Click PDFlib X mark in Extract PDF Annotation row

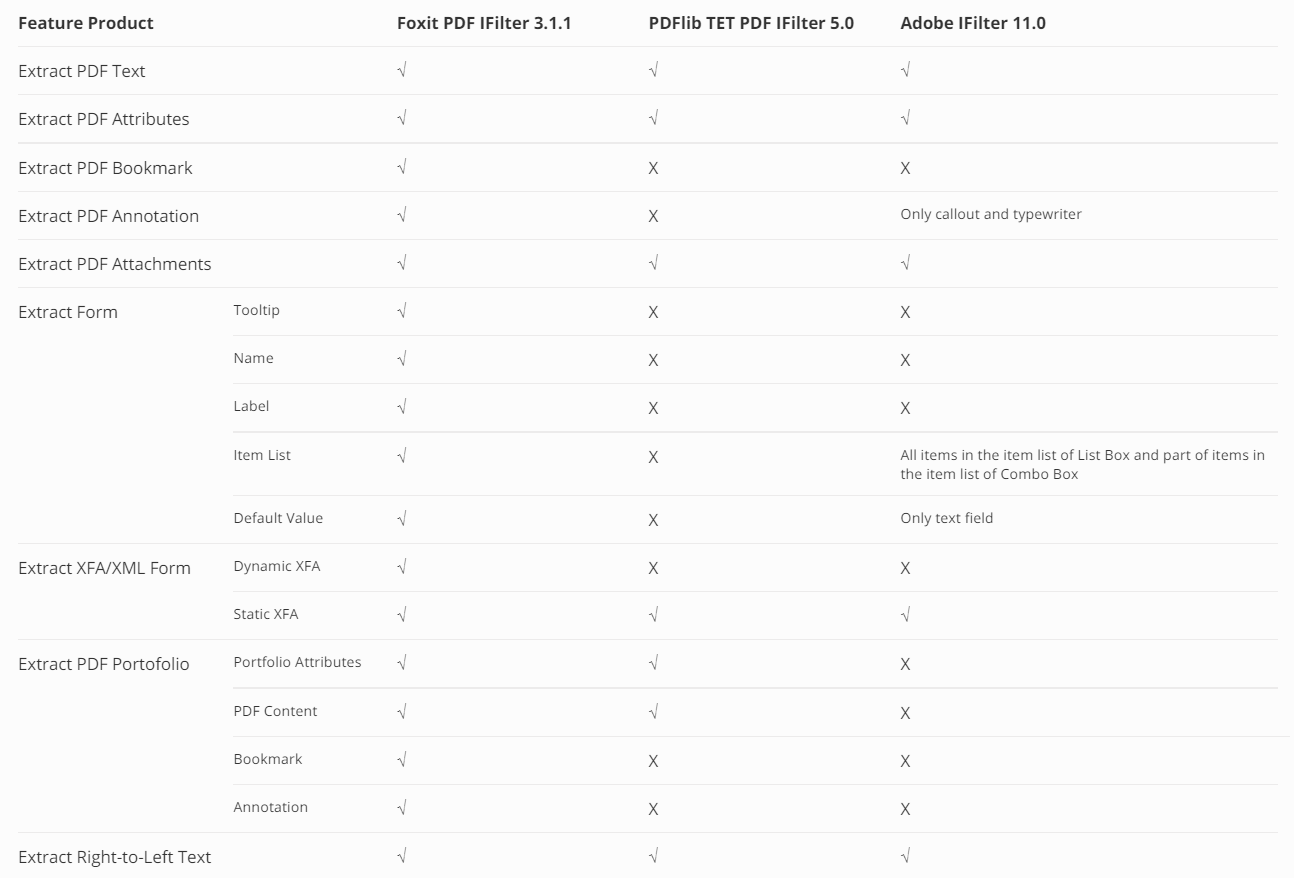653,216
